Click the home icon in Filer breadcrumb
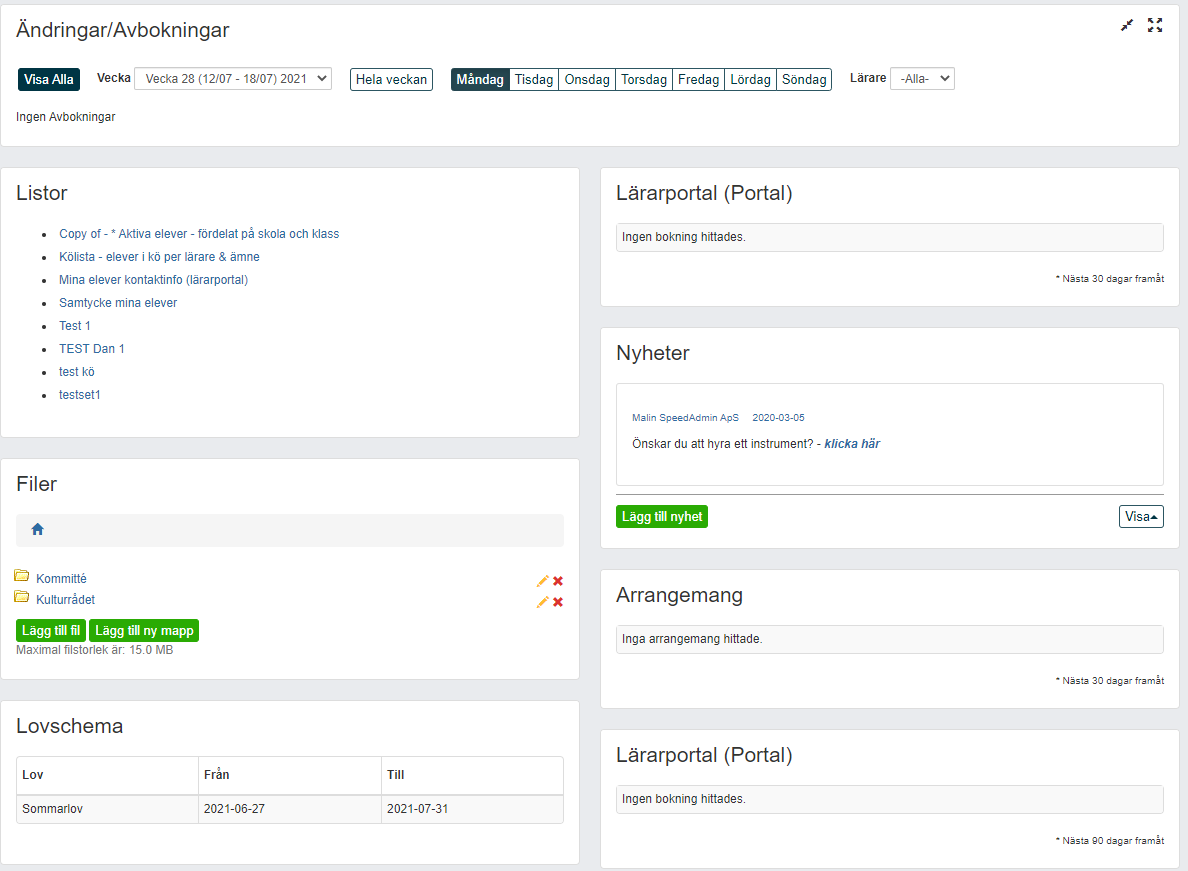 coord(37,530)
